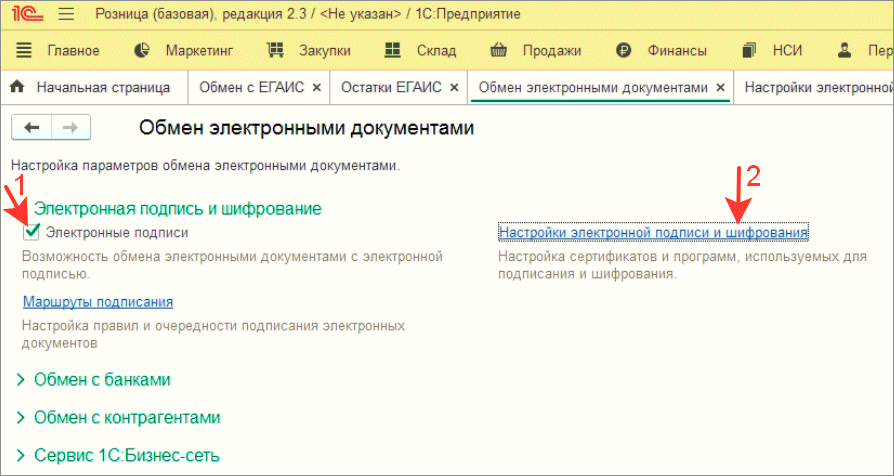
Task: Click description Настройка сертификатов и программ
Action: click(682, 265)
